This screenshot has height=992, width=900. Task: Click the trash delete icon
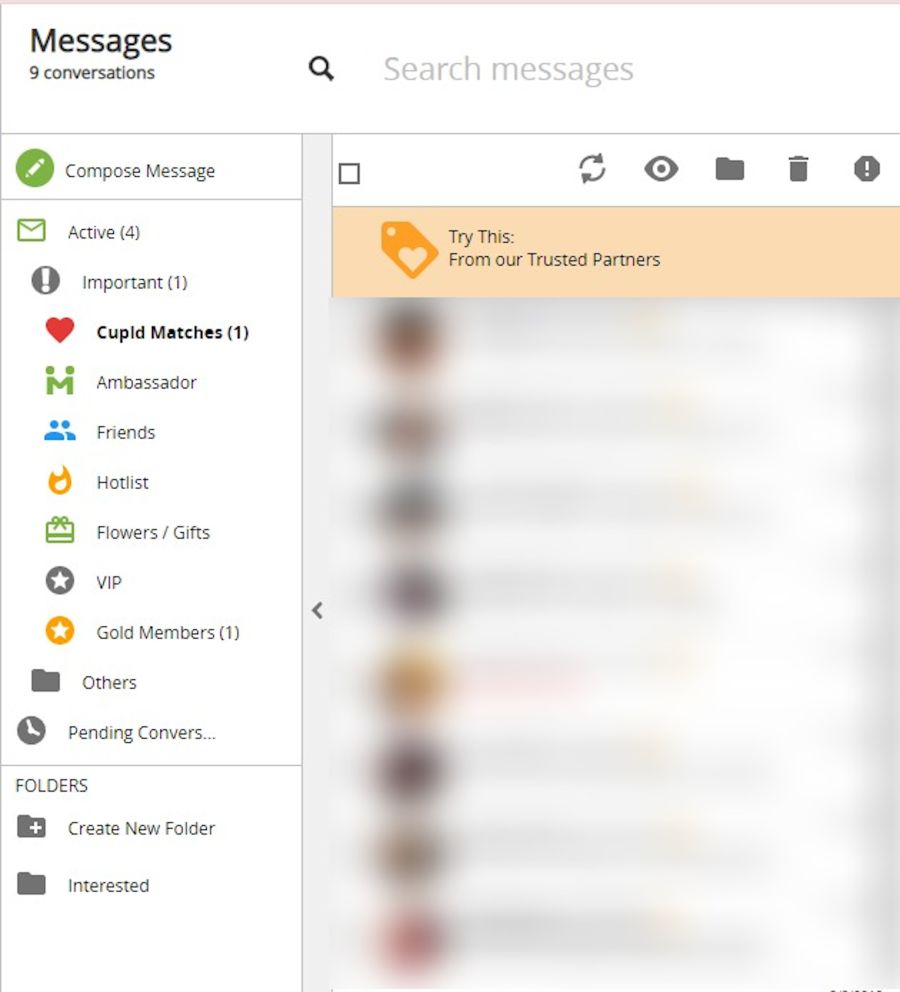coord(798,169)
